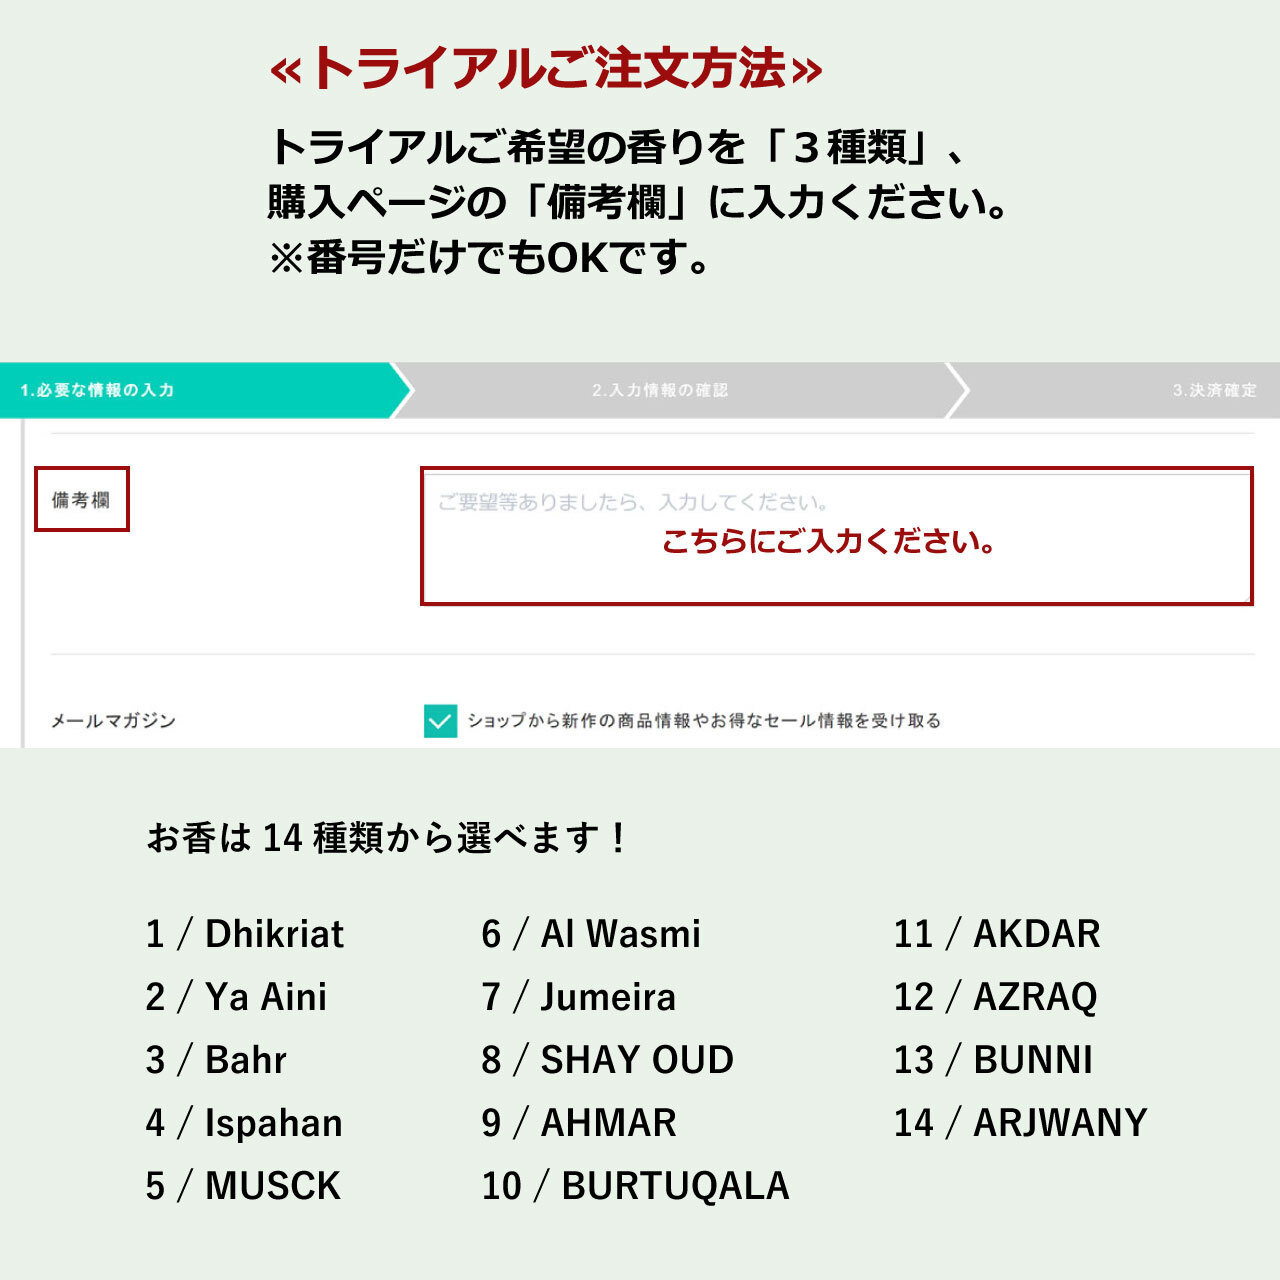Choose scent 14 / ARJWANY

point(1020,1123)
